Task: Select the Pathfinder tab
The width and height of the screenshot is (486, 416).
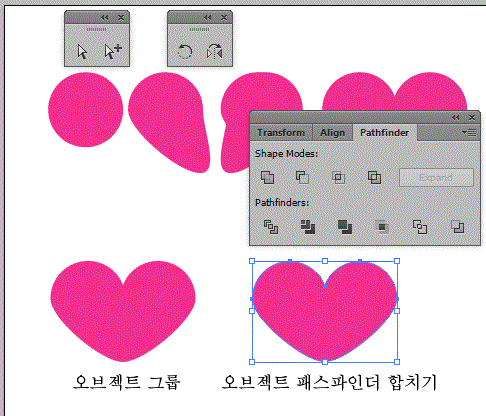Action: [384, 132]
